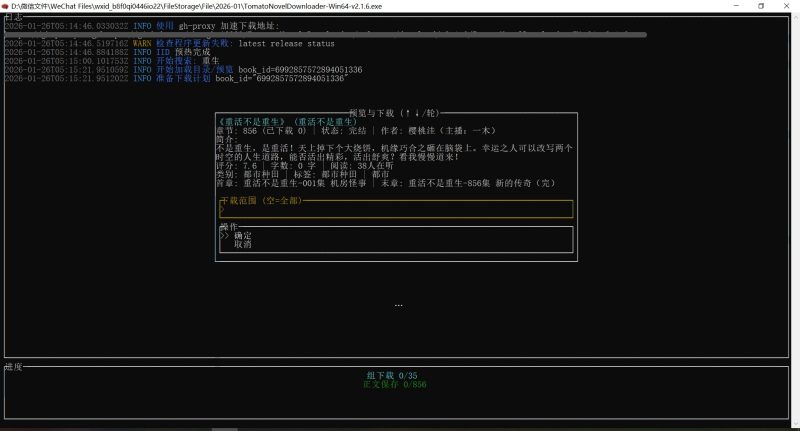Select the 取消 option in the 操作 box
The width and height of the screenshot is (800, 431).
pos(242,244)
